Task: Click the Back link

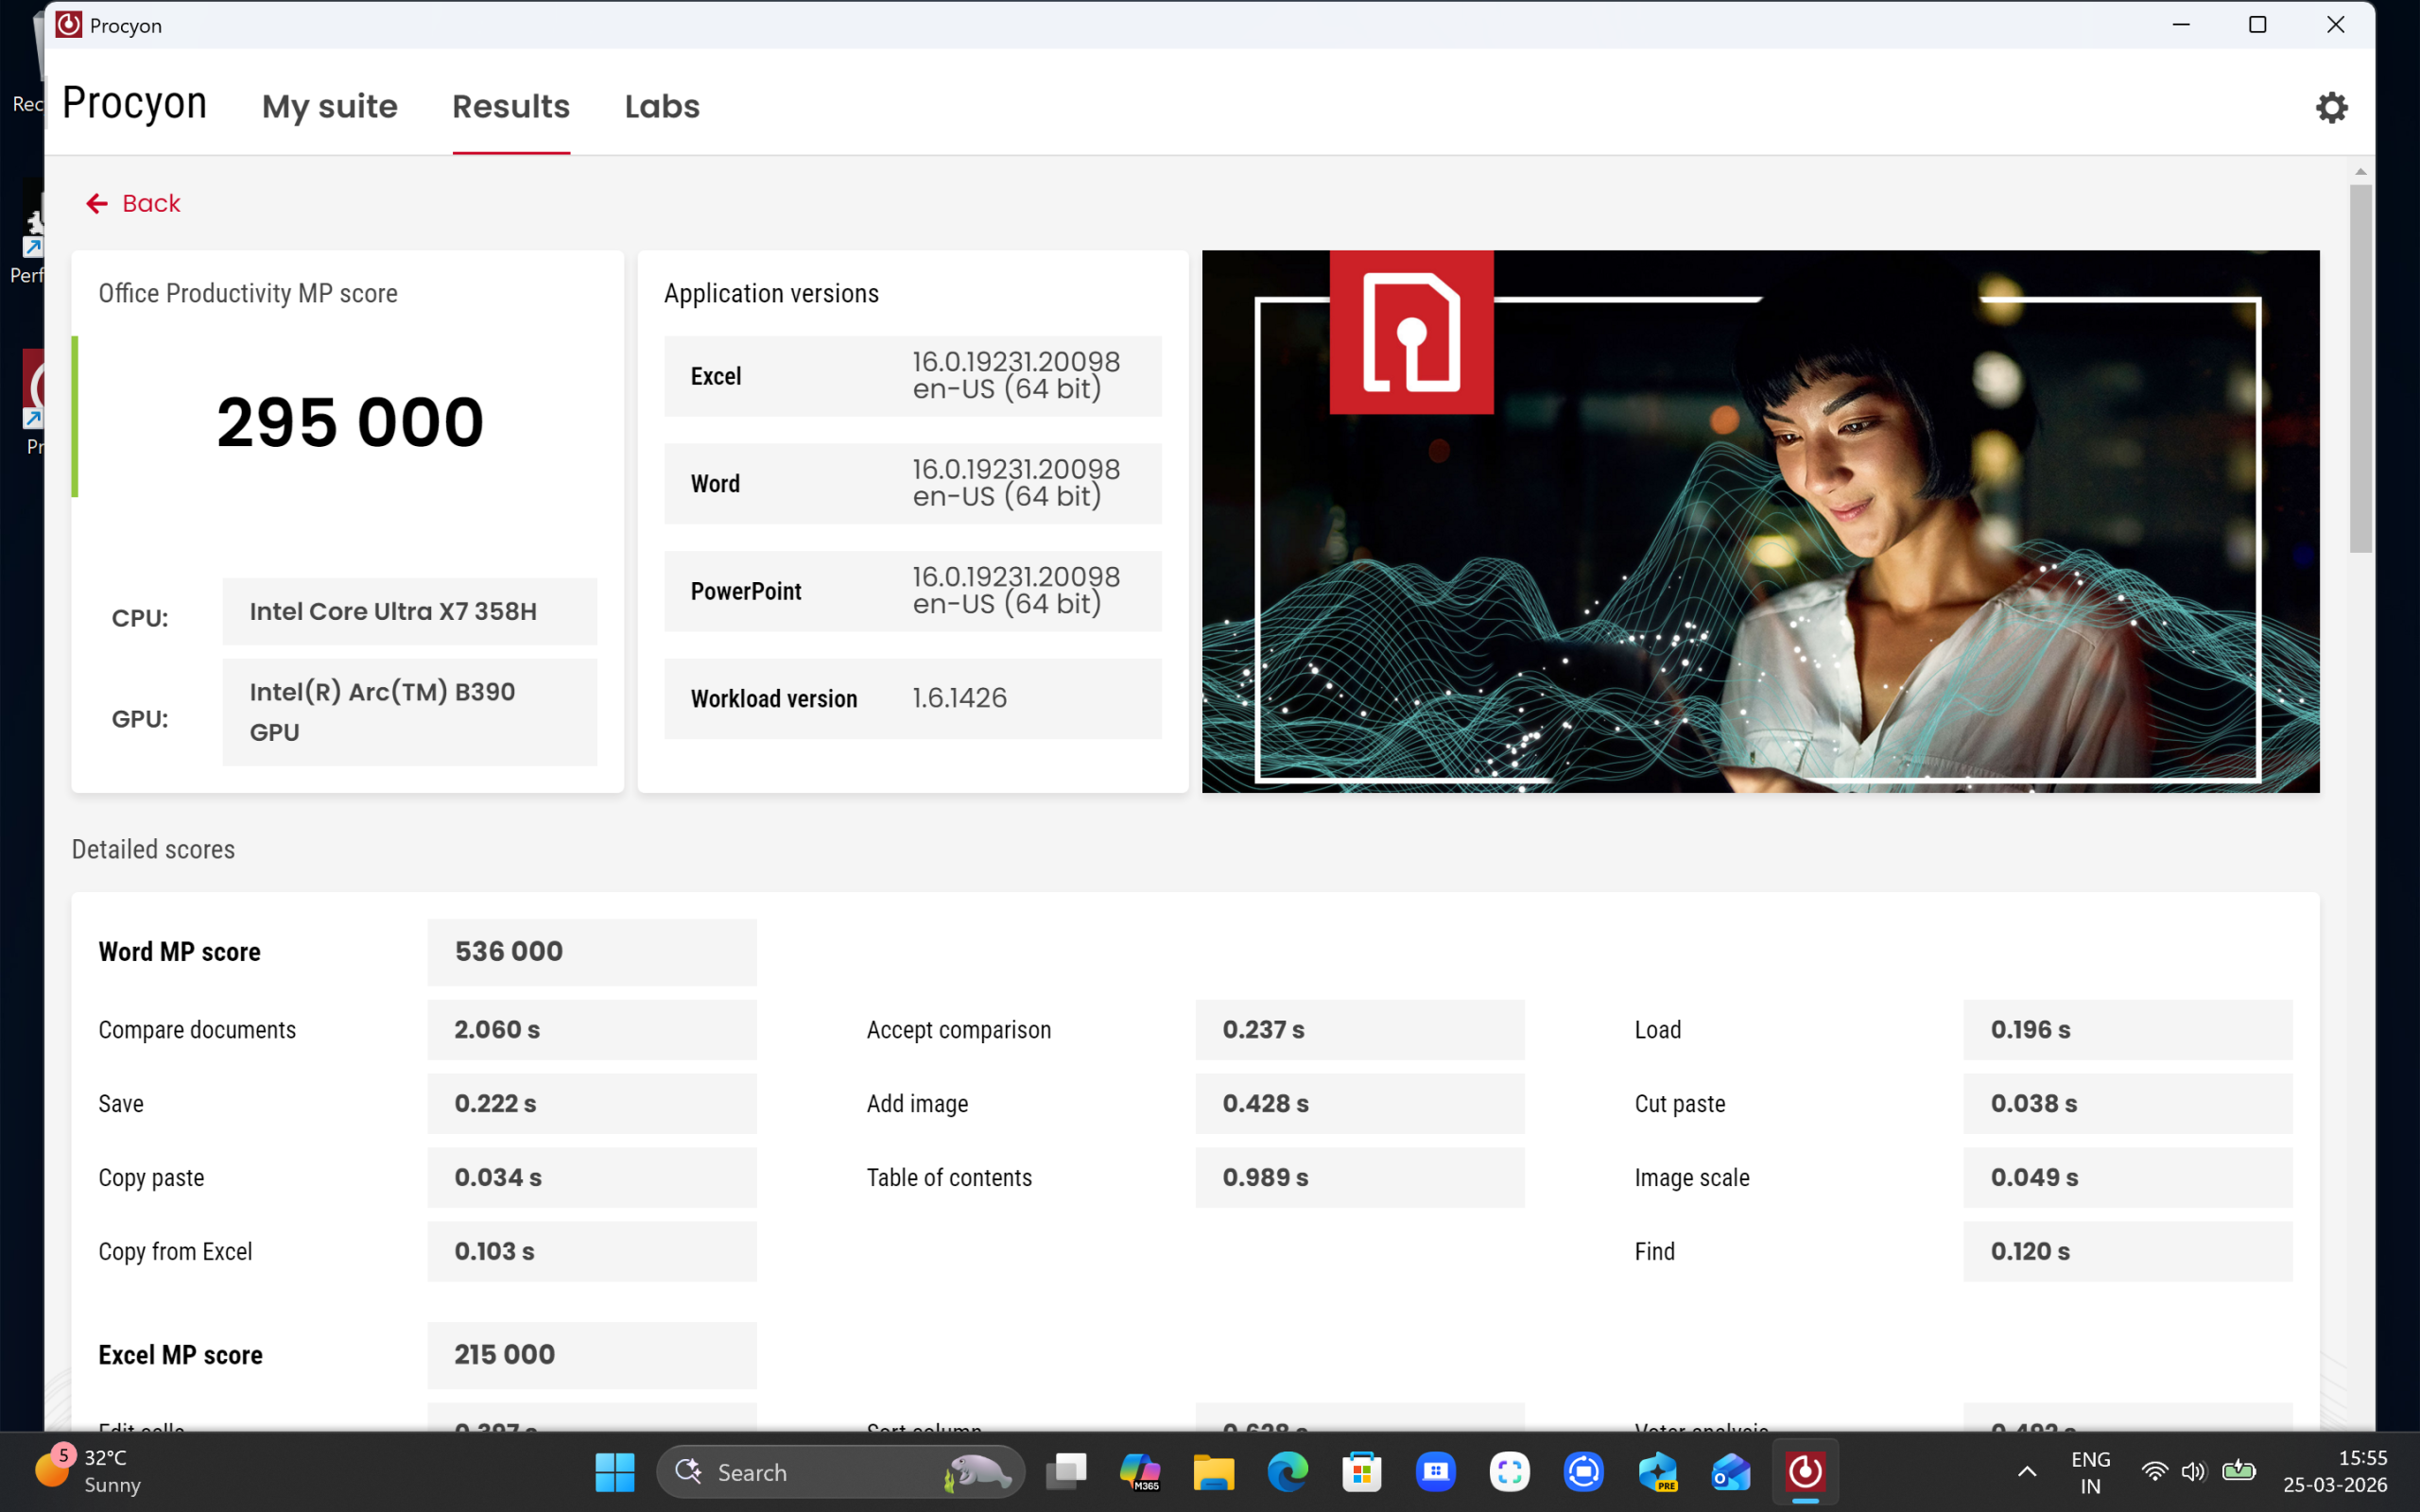Action: (x=151, y=204)
